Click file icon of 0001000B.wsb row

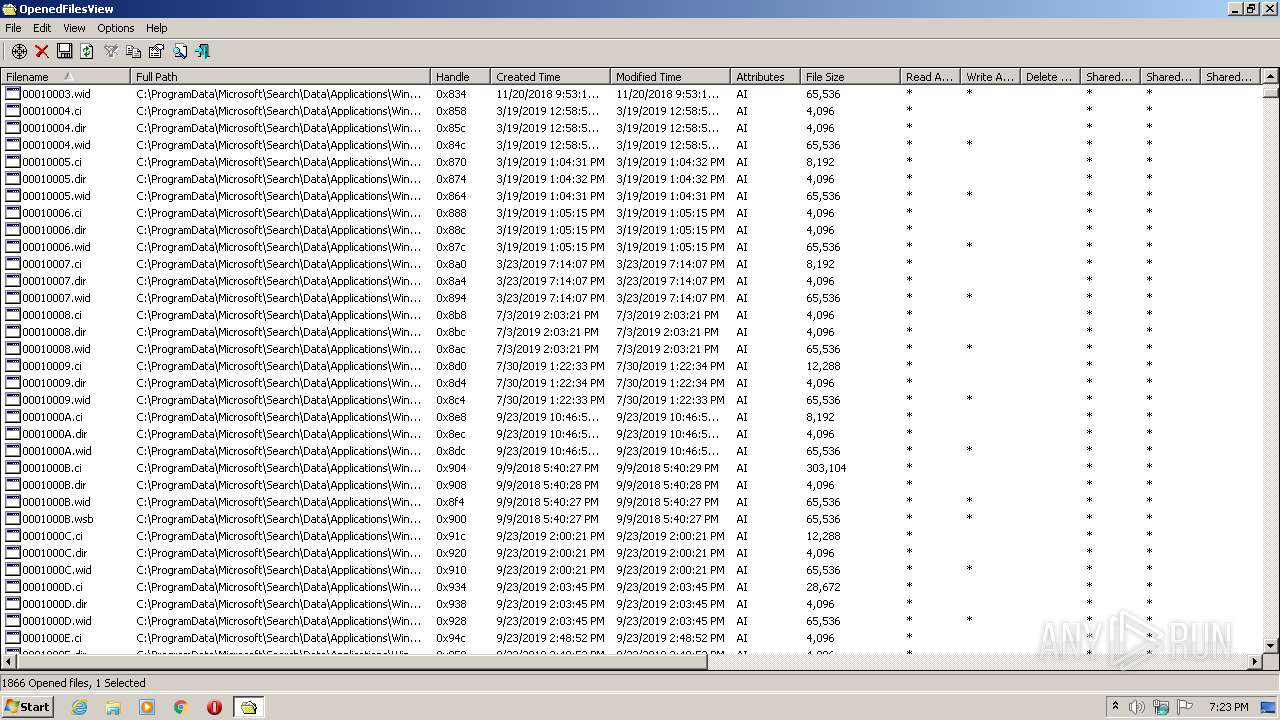[13, 519]
